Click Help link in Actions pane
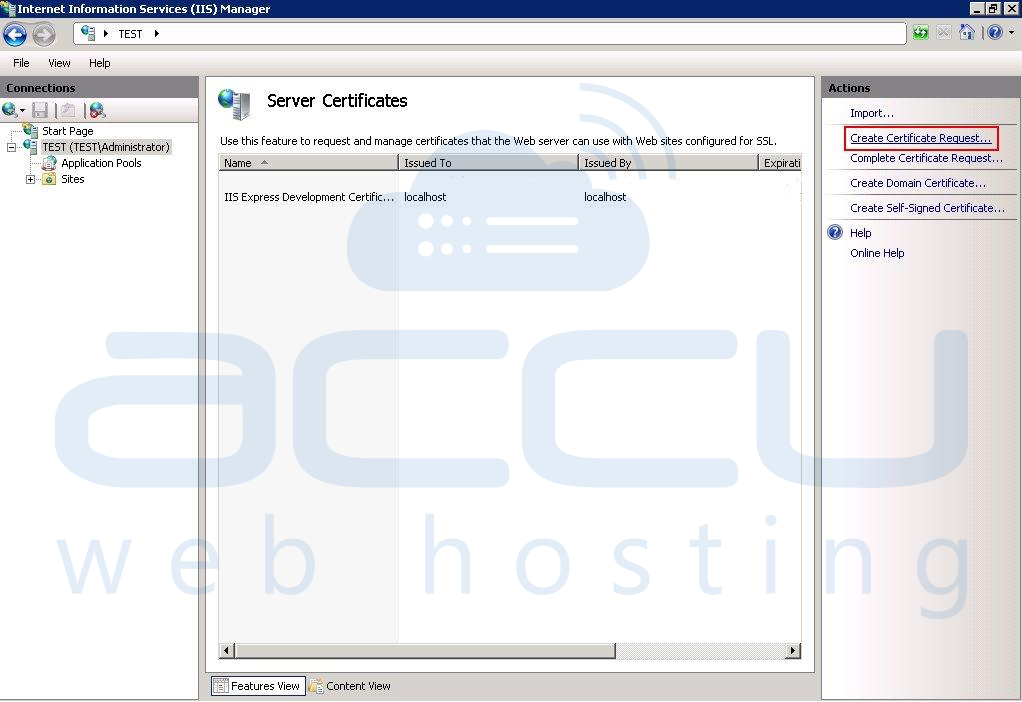This screenshot has width=1022, height=702. point(860,233)
